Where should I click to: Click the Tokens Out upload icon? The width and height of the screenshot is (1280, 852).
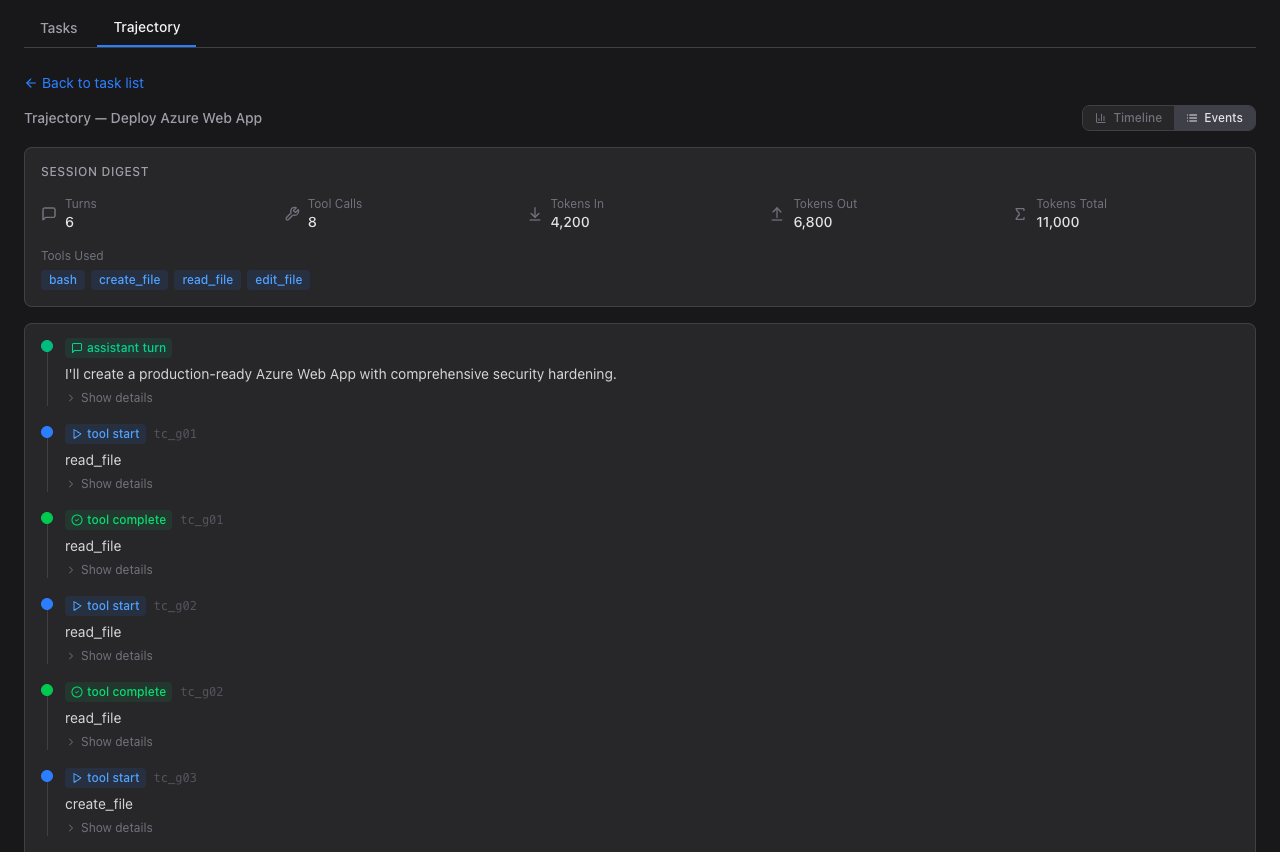[x=777, y=213]
